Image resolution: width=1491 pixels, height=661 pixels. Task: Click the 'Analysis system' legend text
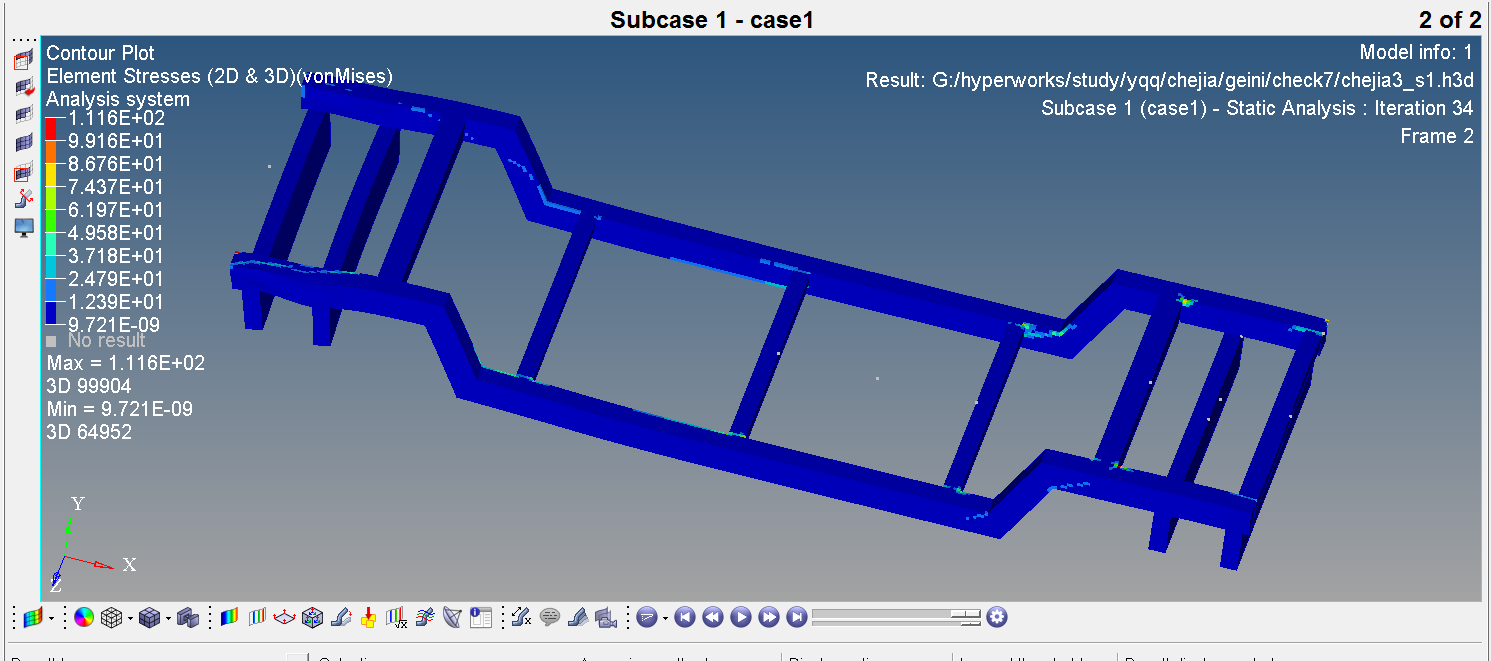(x=118, y=99)
